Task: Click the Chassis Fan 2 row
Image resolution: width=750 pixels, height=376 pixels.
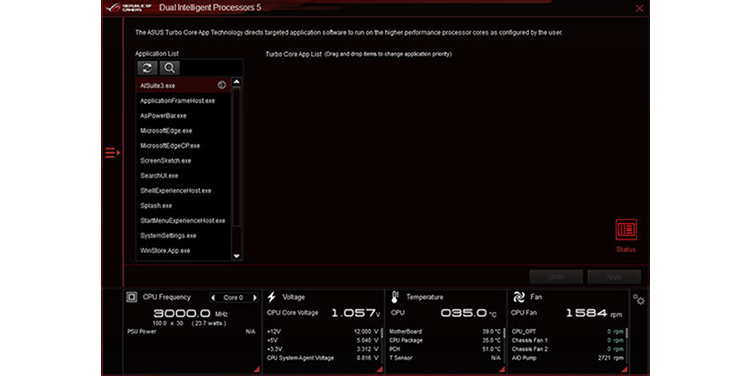Action: (568, 349)
